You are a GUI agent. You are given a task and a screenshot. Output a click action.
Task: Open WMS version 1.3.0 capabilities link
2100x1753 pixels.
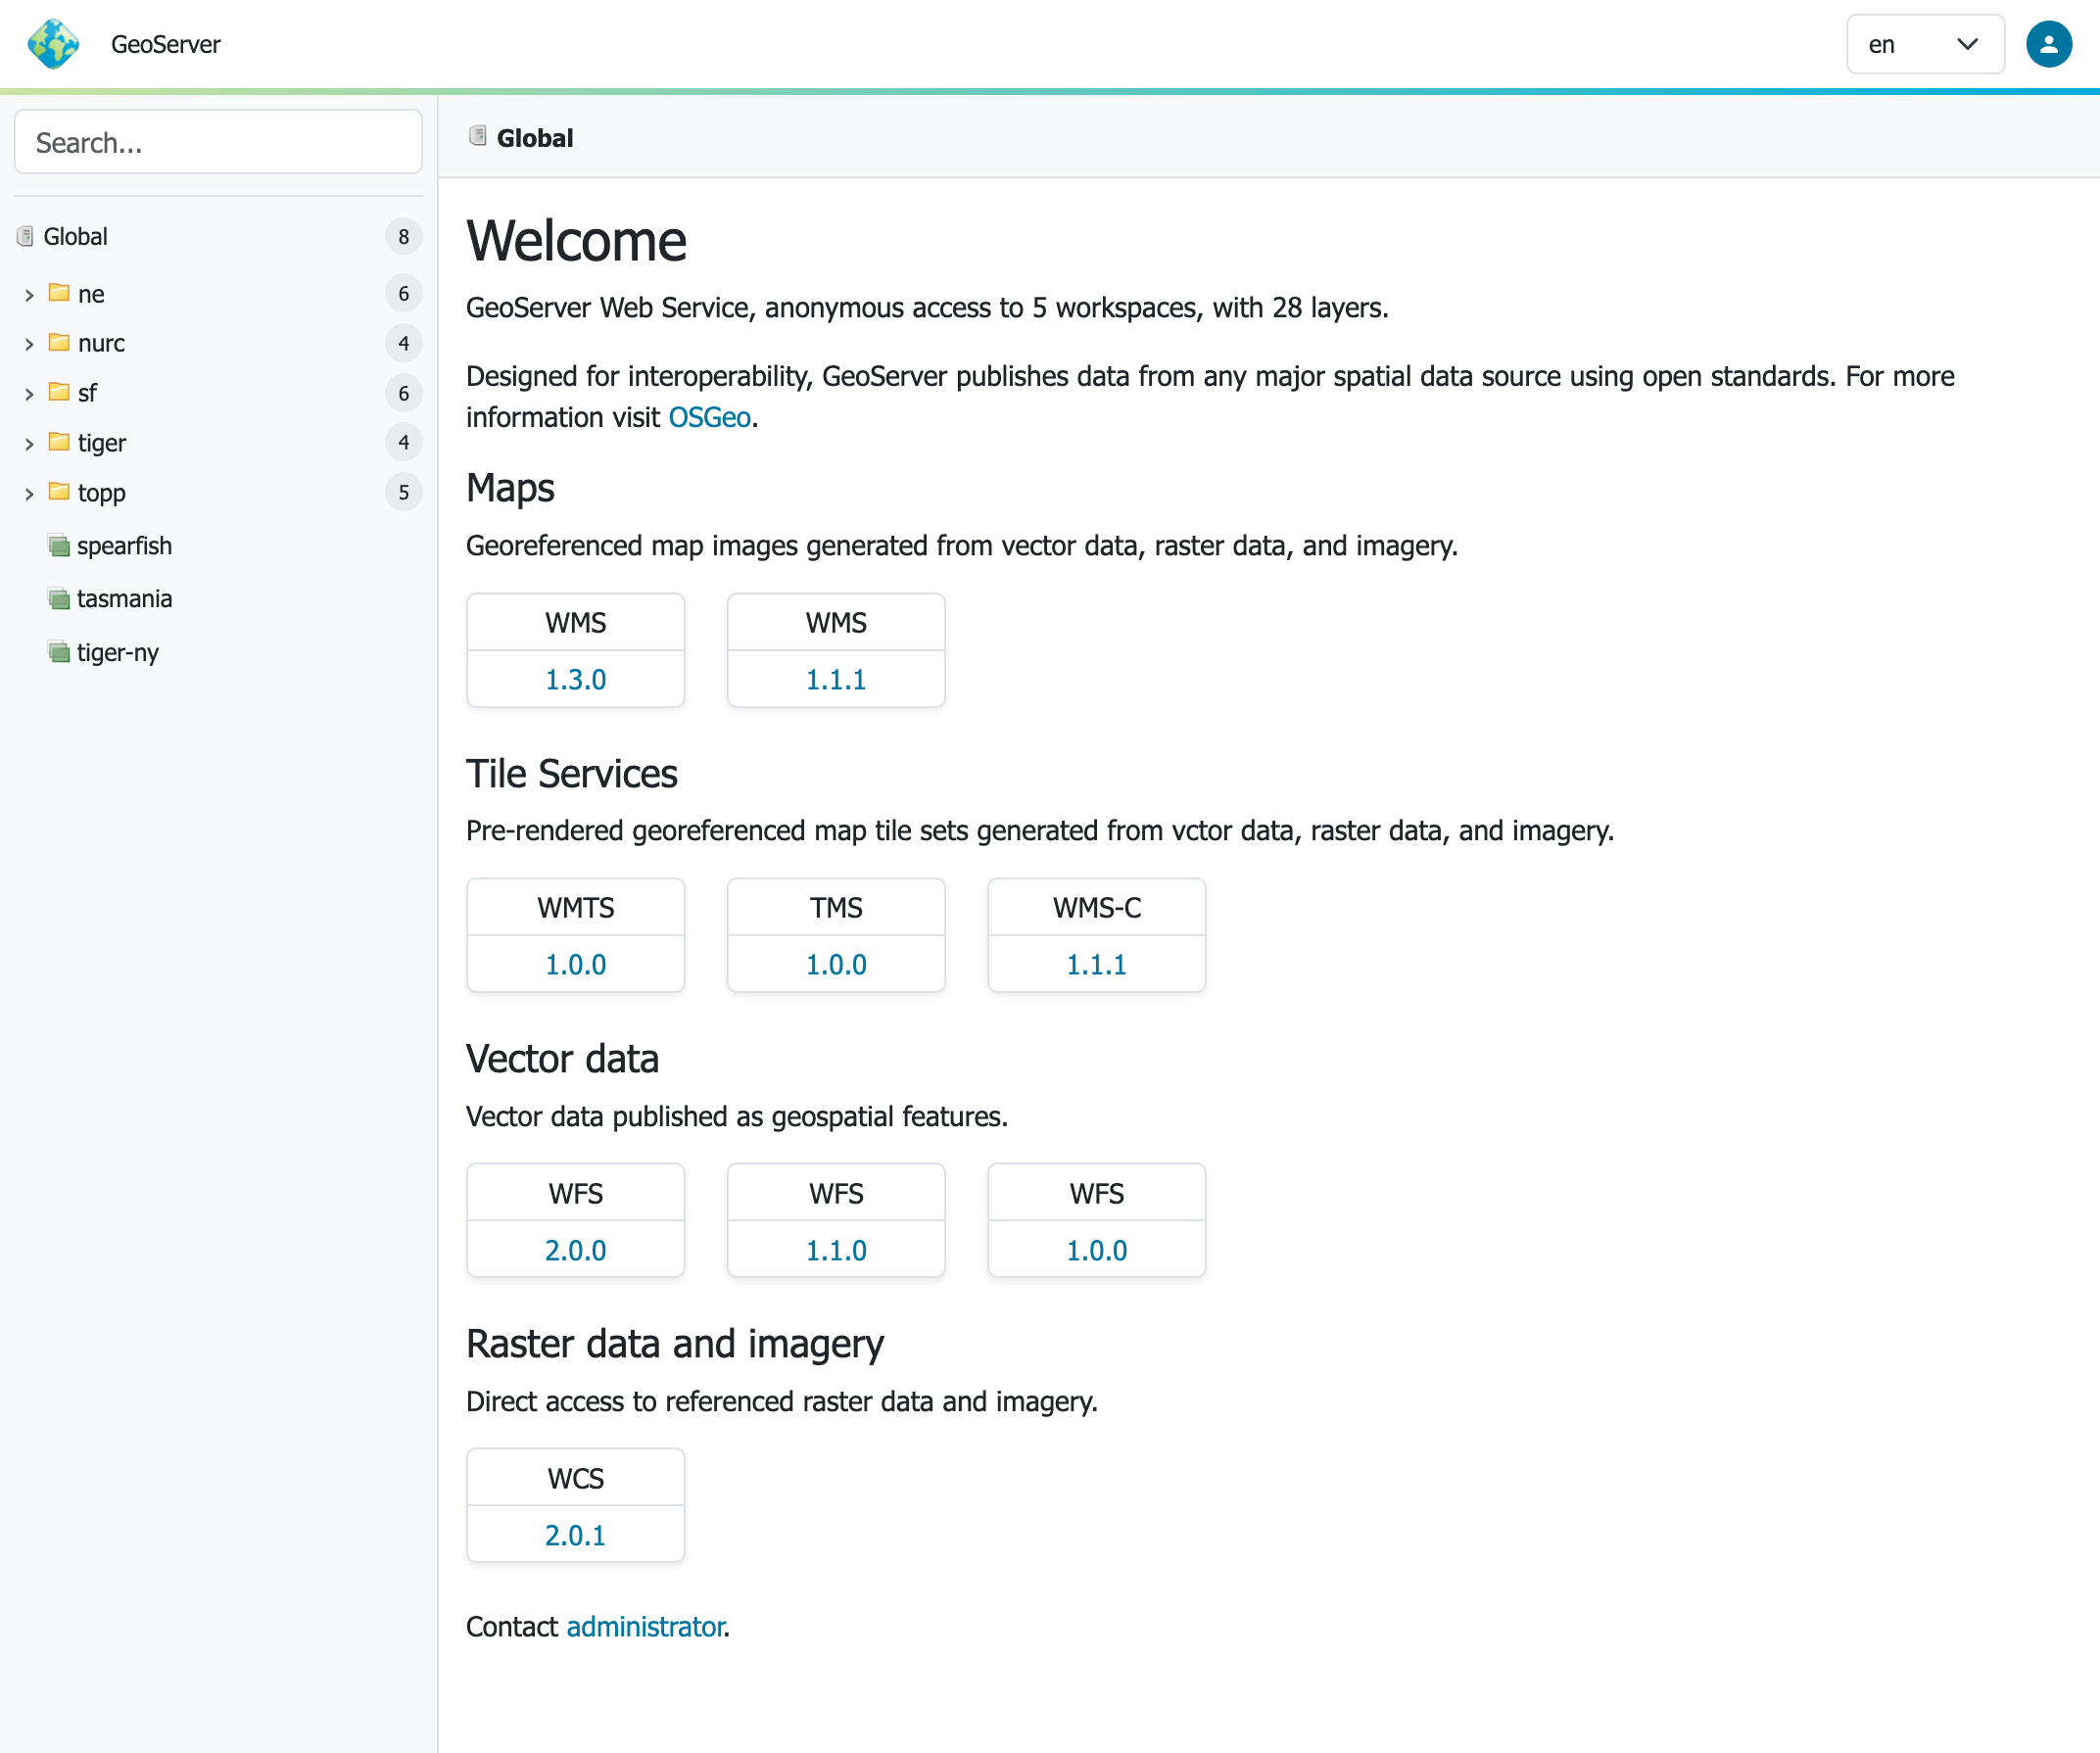tap(575, 679)
